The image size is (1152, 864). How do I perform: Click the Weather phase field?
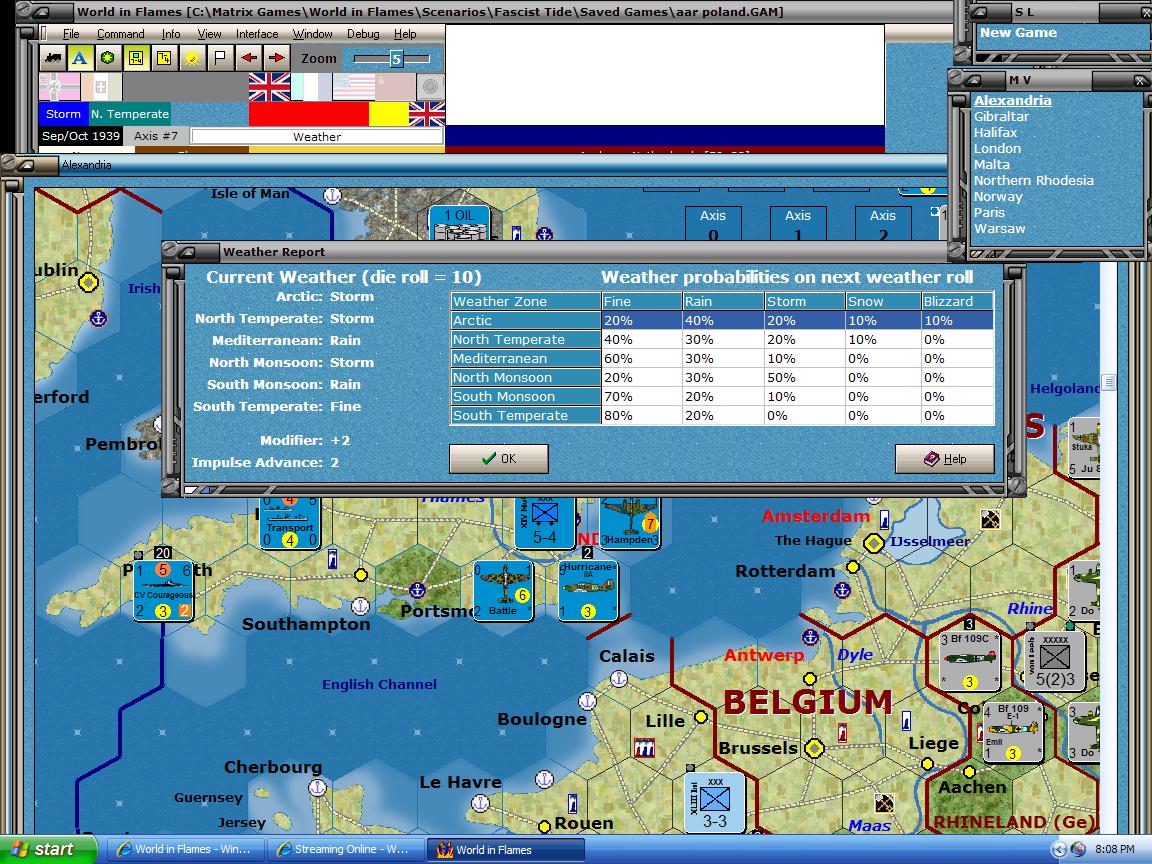[x=317, y=137]
